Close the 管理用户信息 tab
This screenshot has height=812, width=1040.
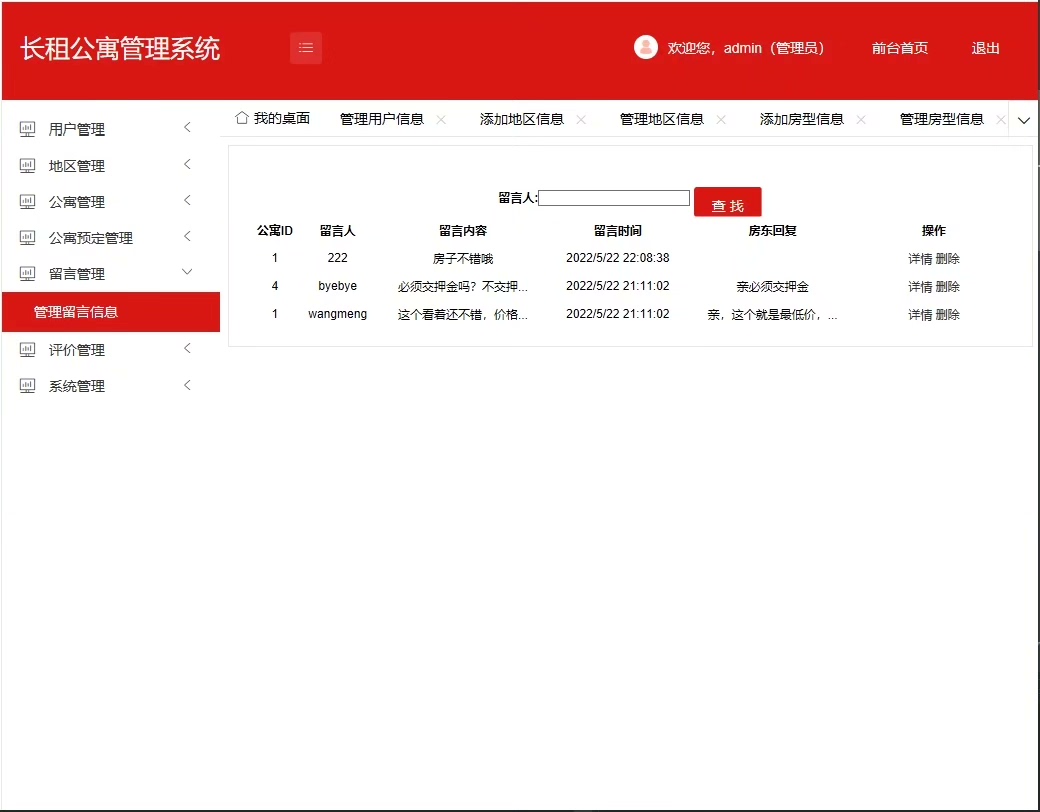[x=441, y=120]
